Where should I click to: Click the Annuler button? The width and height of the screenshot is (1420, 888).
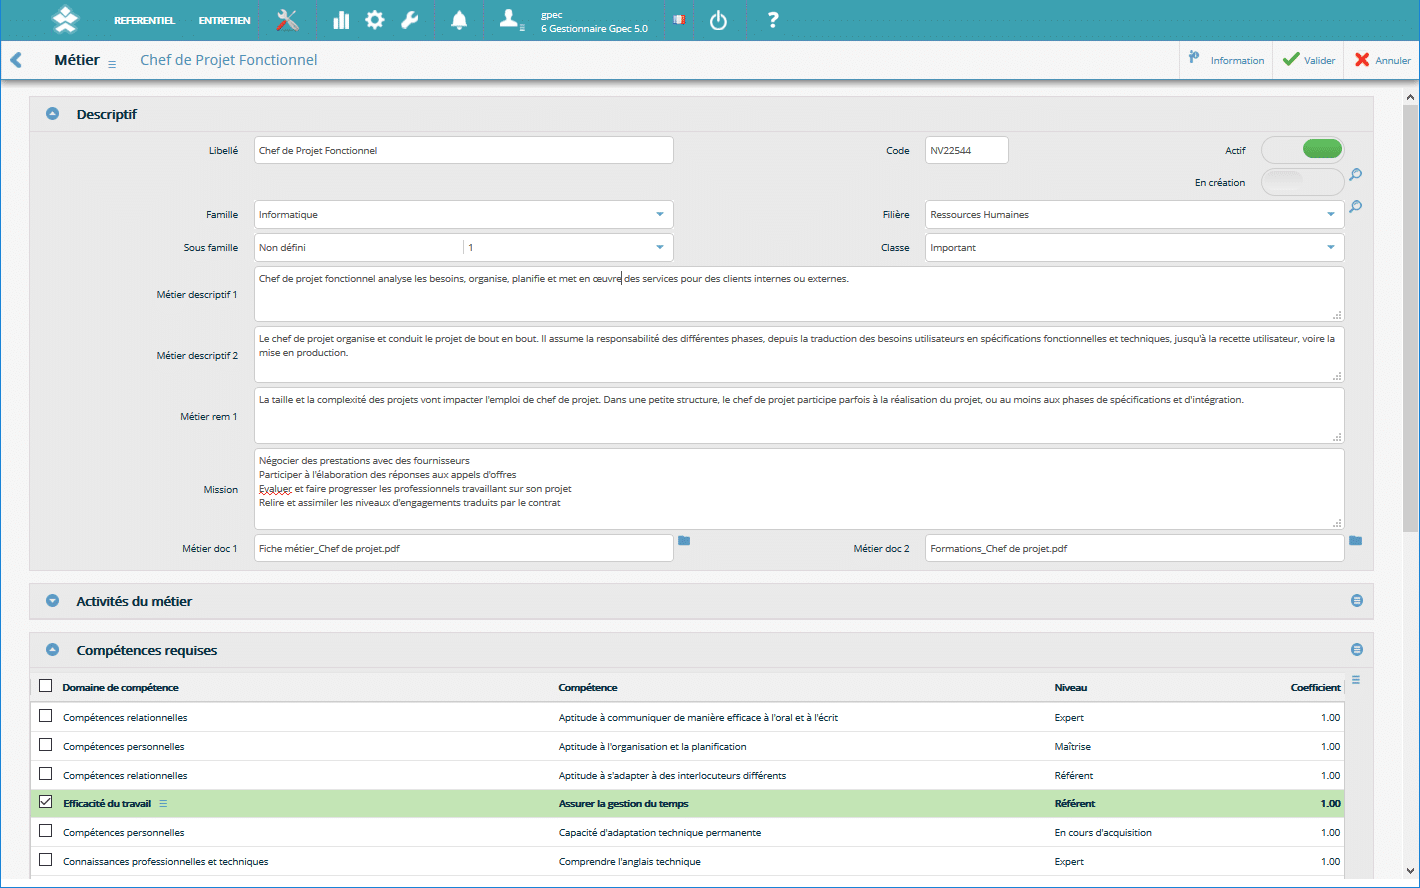click(1382, 60)
